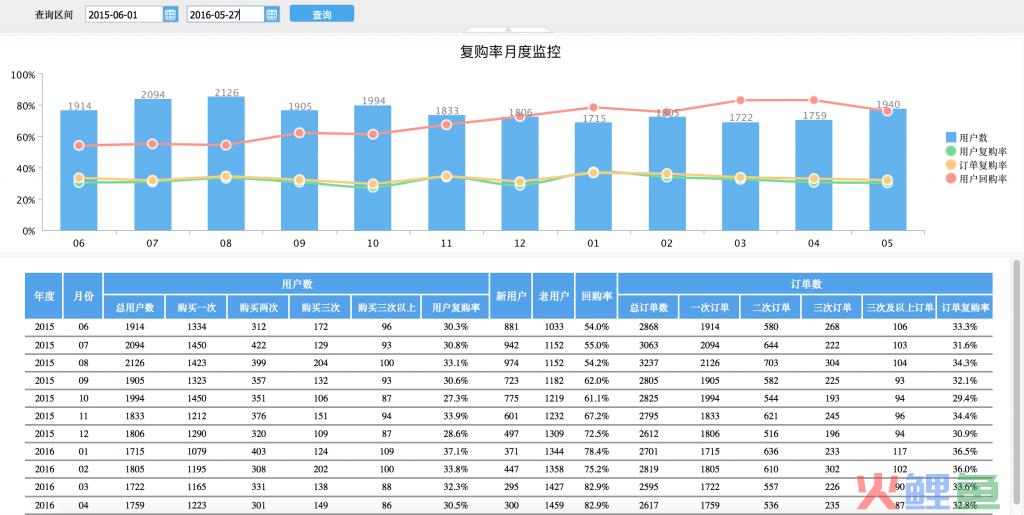Click the 订单复购率 column header

965,307
